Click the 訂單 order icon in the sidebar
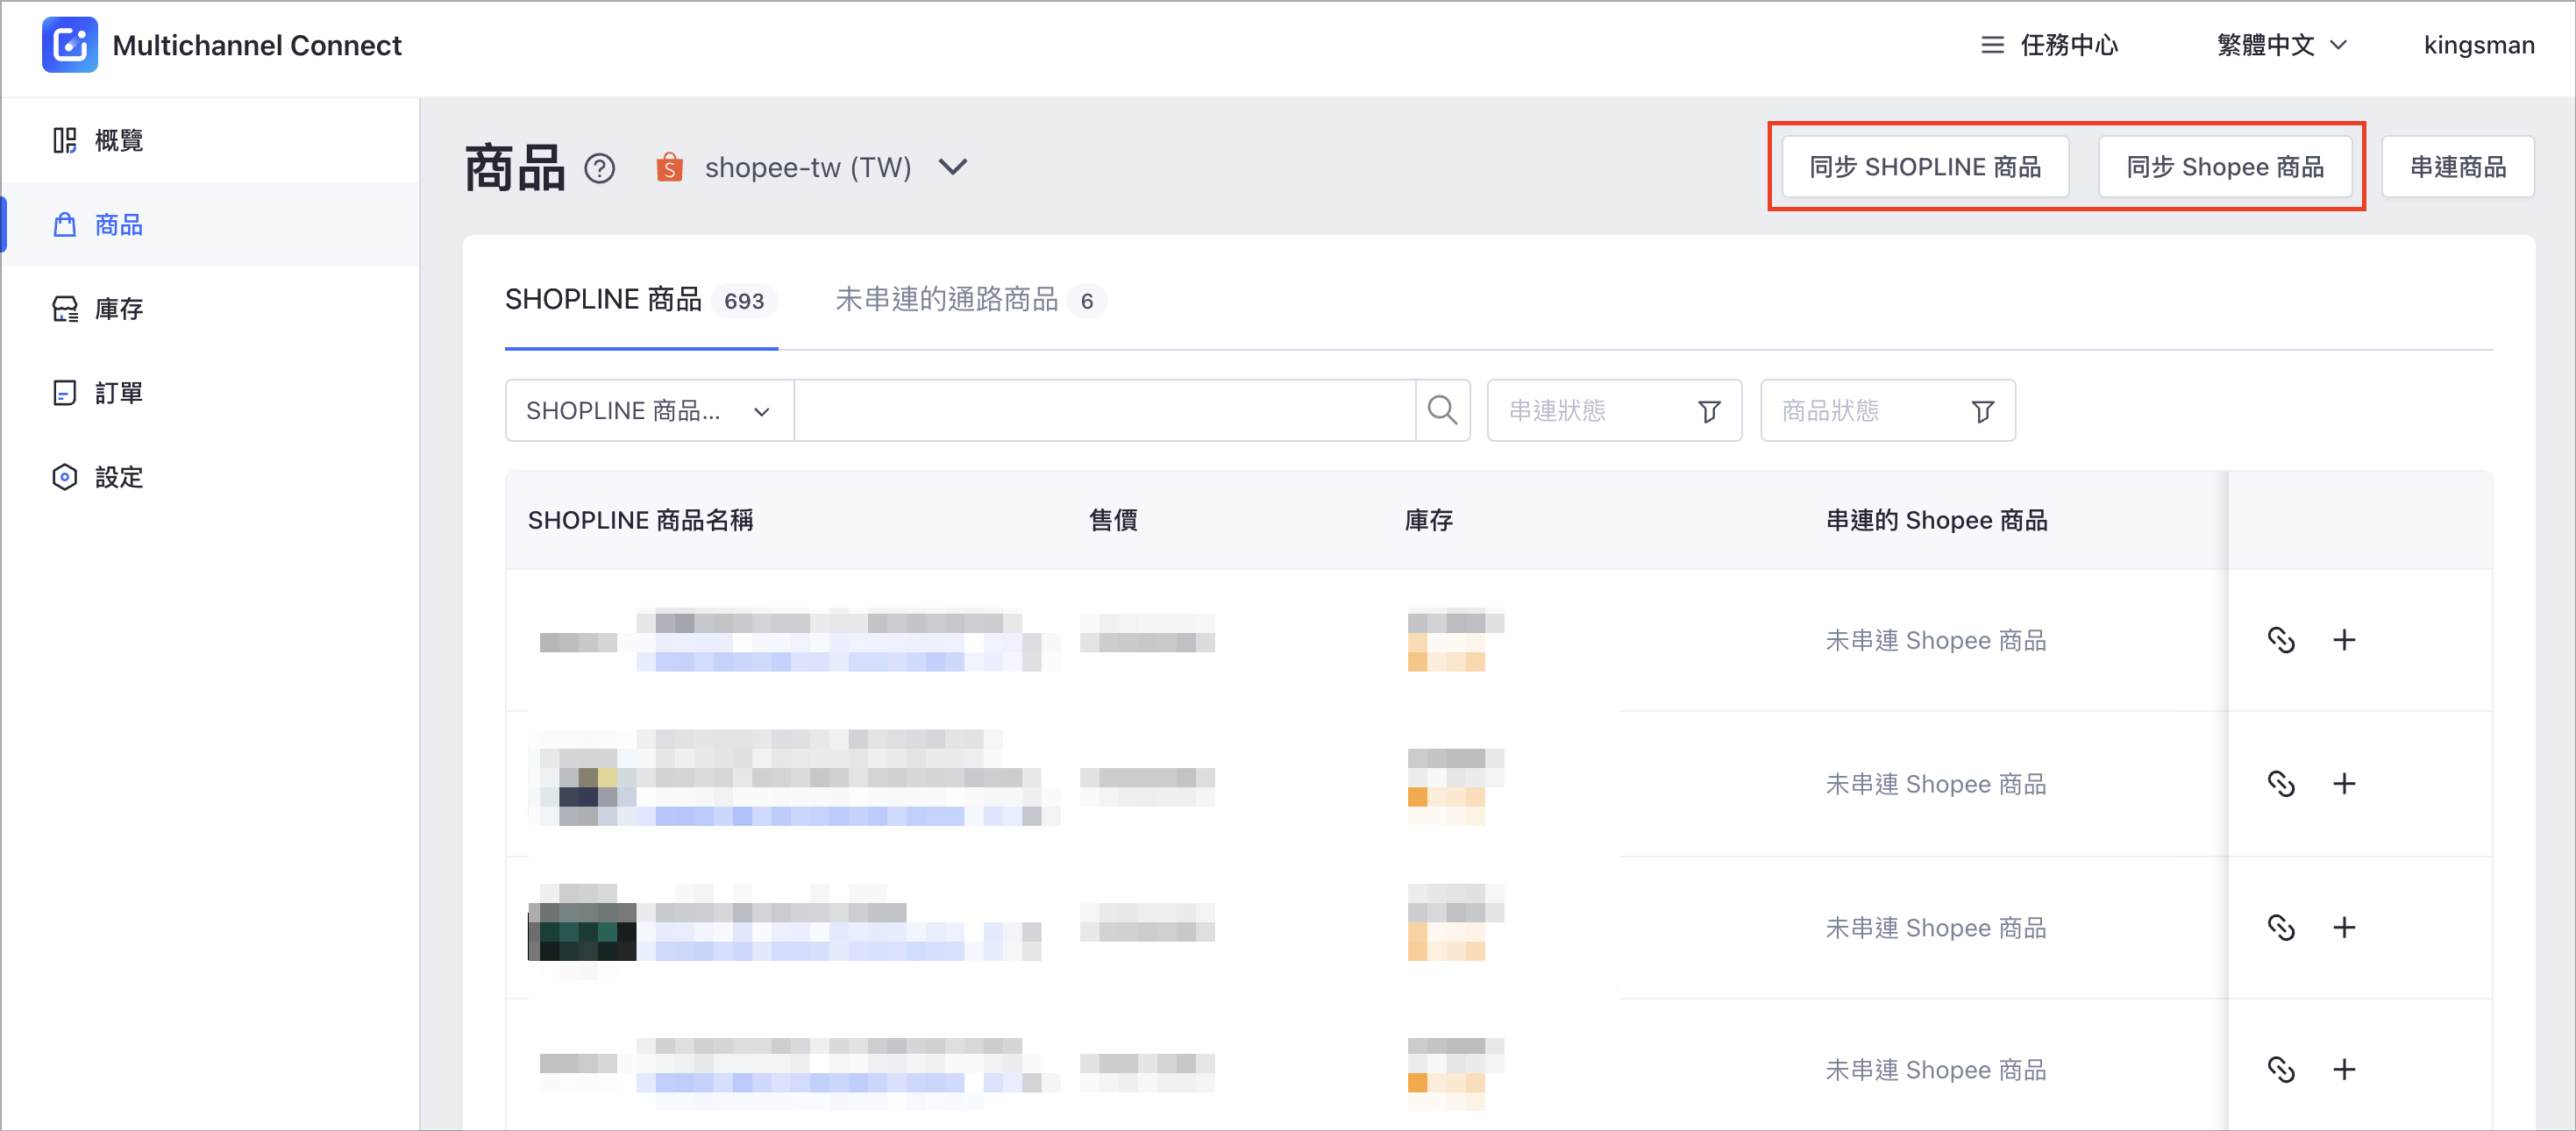 [65, 393]
